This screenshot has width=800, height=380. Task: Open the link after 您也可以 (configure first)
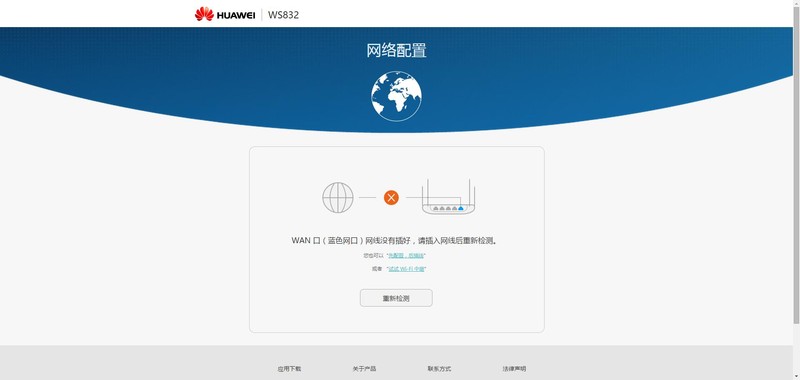406,255
